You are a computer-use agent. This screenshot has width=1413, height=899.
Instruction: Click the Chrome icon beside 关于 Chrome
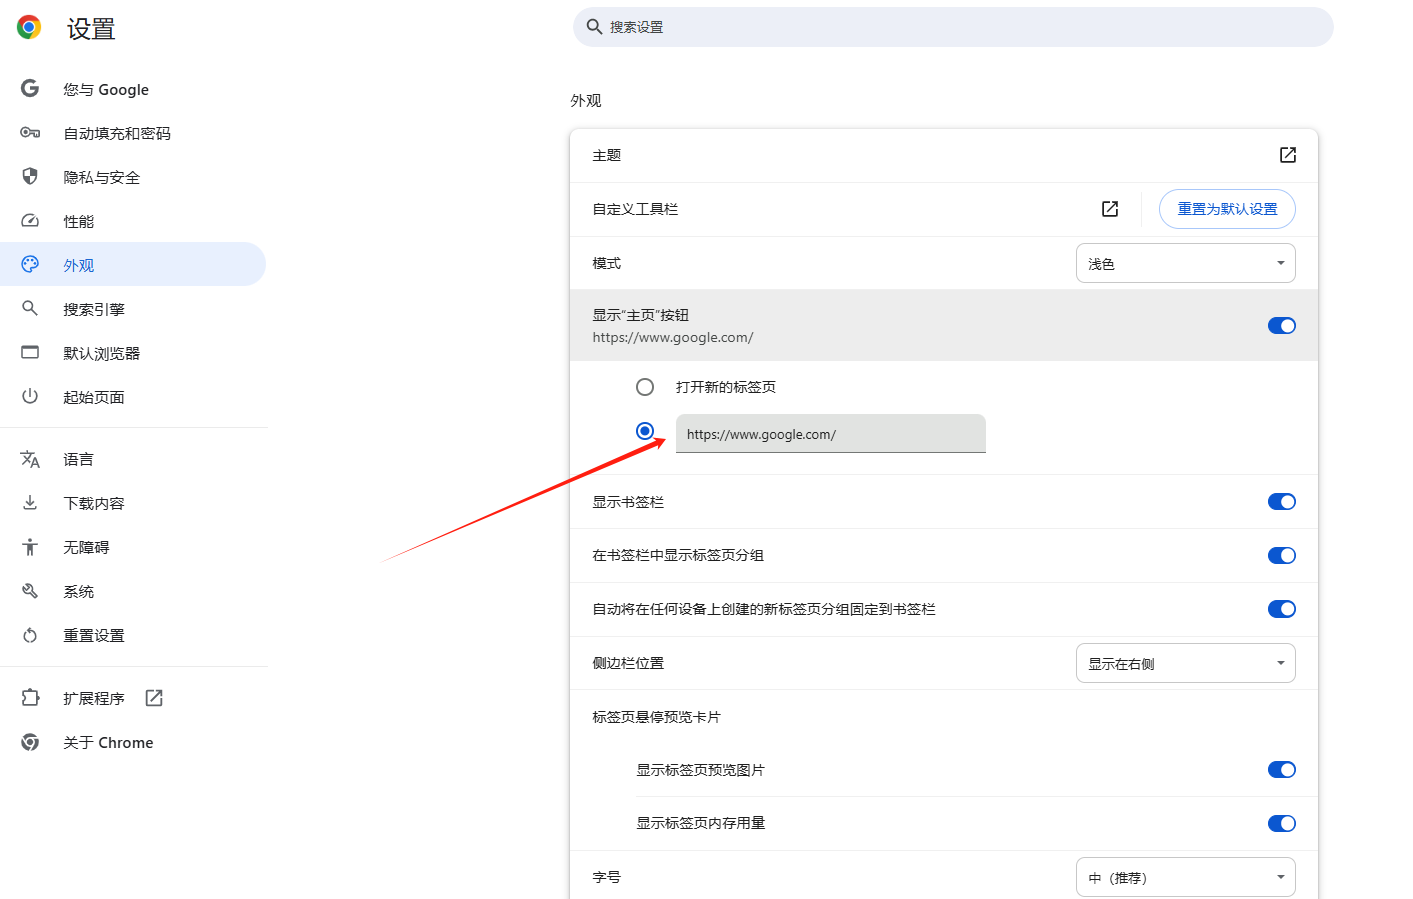coord(30,742)
